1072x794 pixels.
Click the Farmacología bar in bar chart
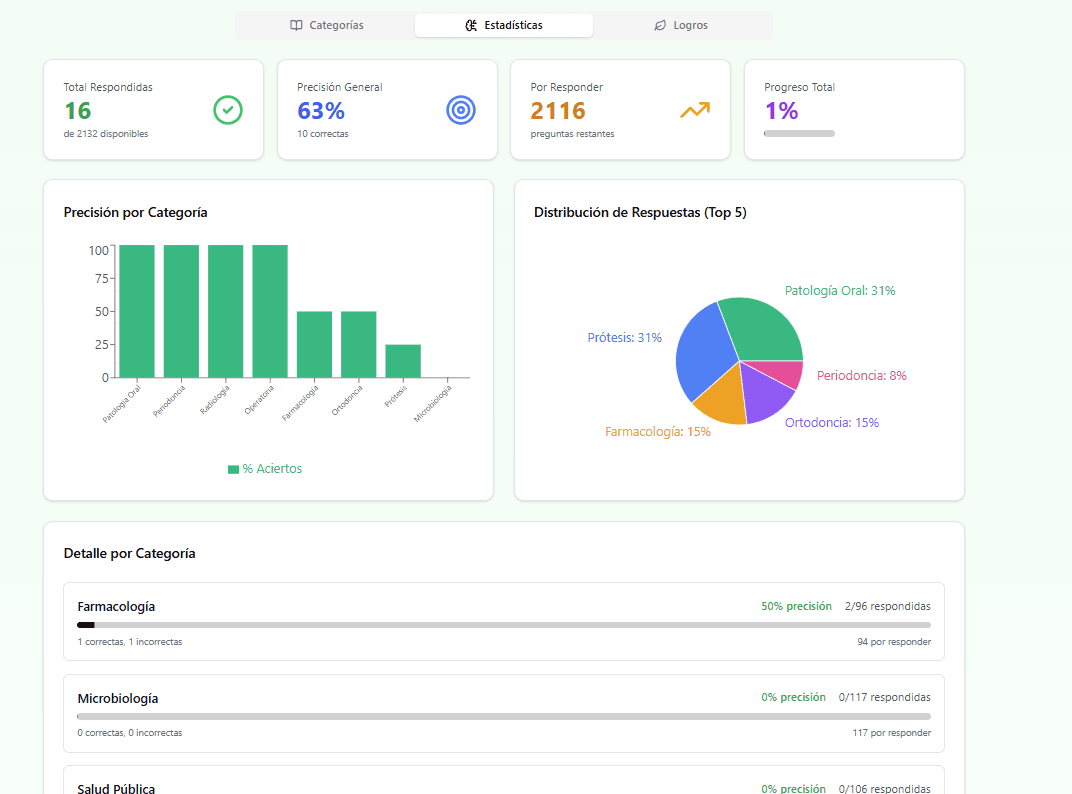tap(314, 345)
